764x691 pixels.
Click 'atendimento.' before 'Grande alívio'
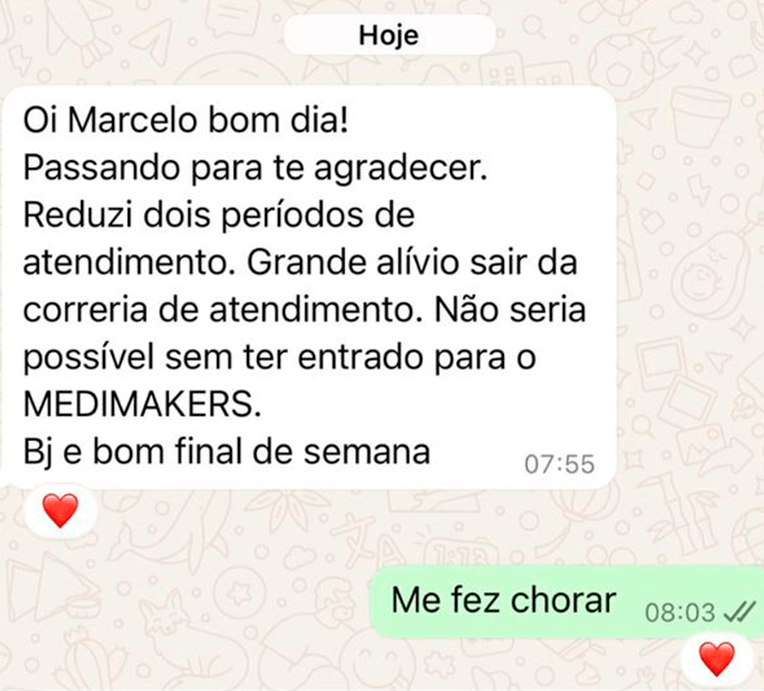pyautogui.click(x=130, y=263)
